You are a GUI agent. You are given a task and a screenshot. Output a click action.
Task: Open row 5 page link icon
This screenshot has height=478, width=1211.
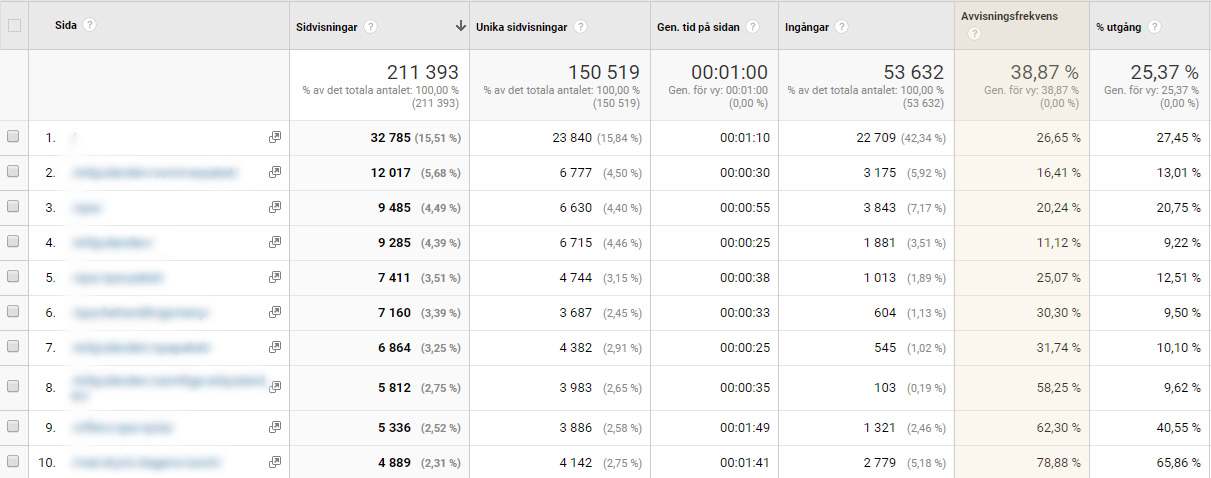tap(275, 278)
